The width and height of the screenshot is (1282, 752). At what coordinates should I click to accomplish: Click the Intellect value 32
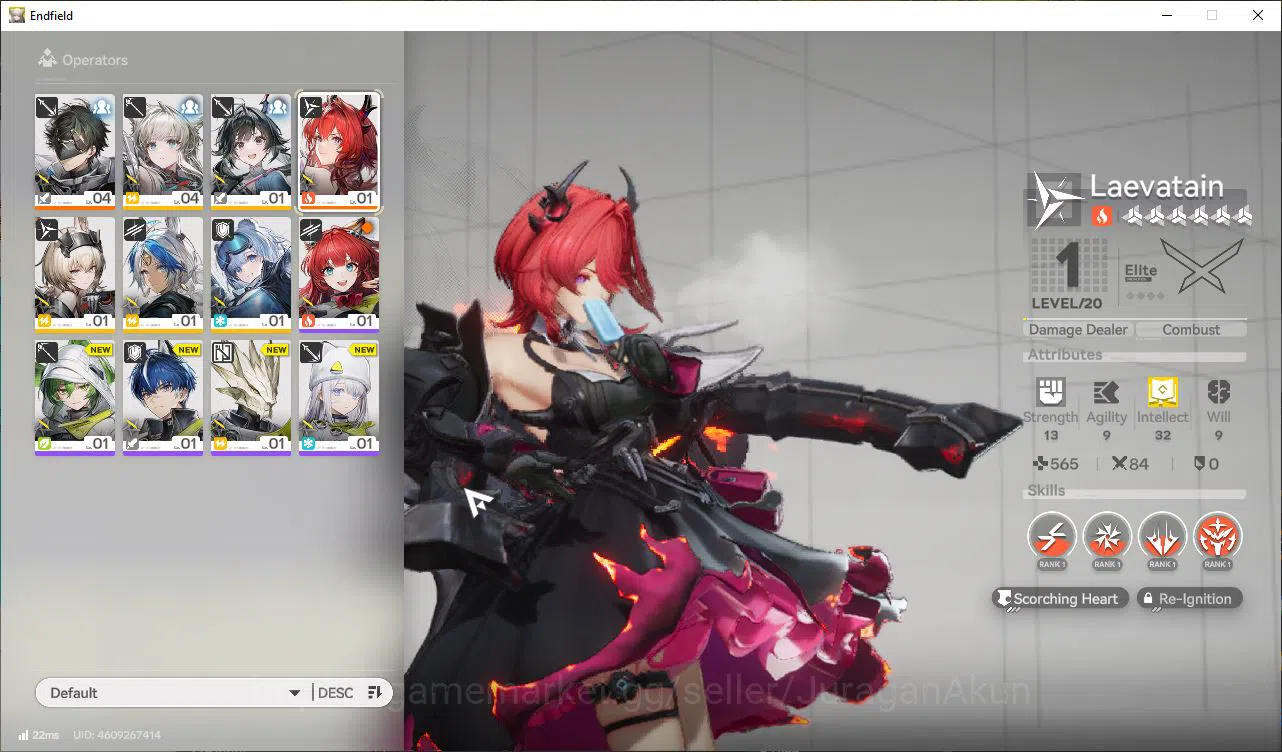coord(1162,435)
